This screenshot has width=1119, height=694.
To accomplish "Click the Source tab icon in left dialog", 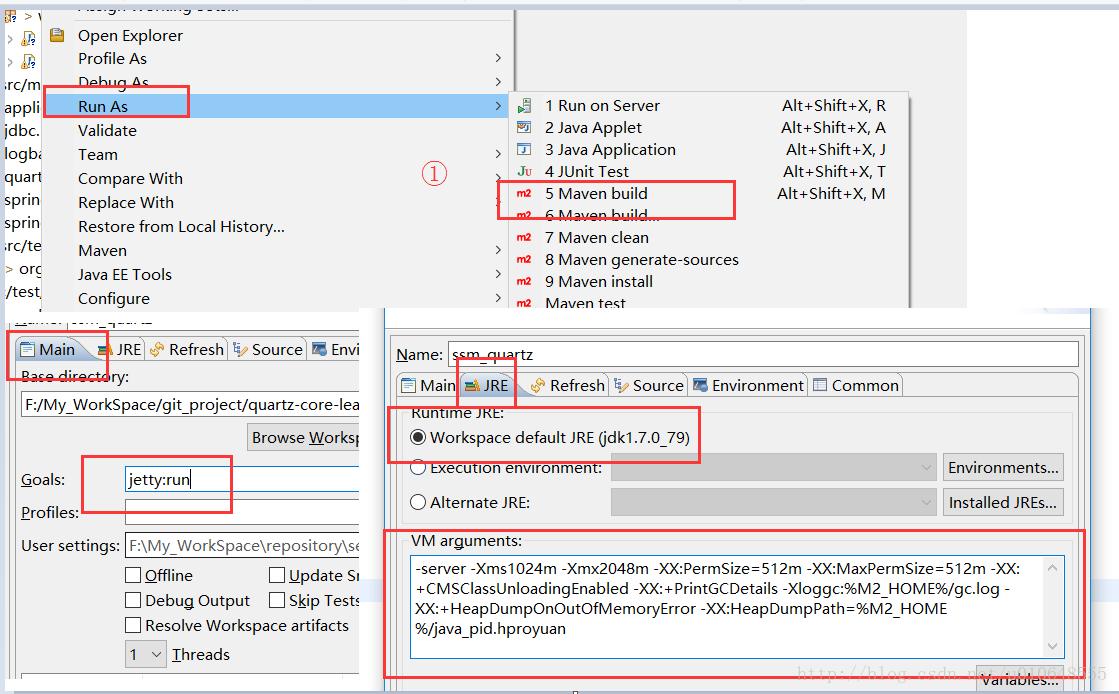I will [x=240, y=349].
